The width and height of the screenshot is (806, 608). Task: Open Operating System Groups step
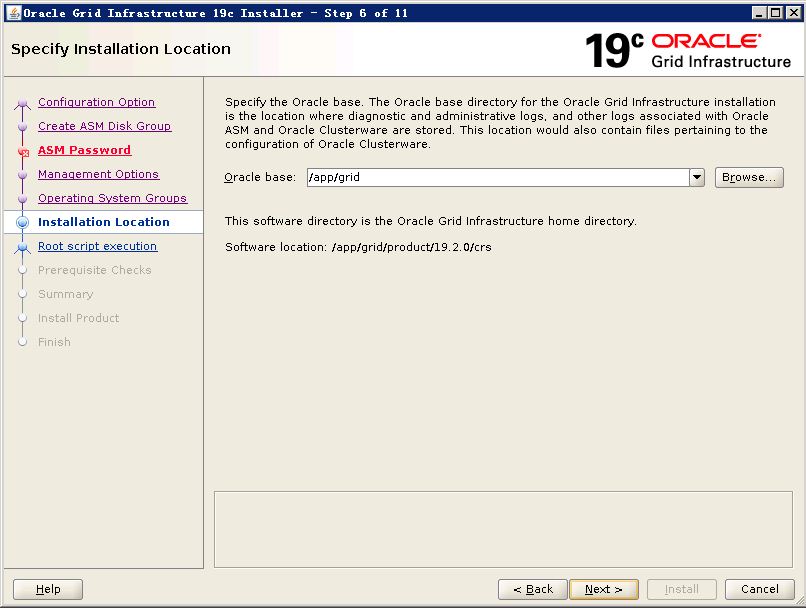coord(113,198)
